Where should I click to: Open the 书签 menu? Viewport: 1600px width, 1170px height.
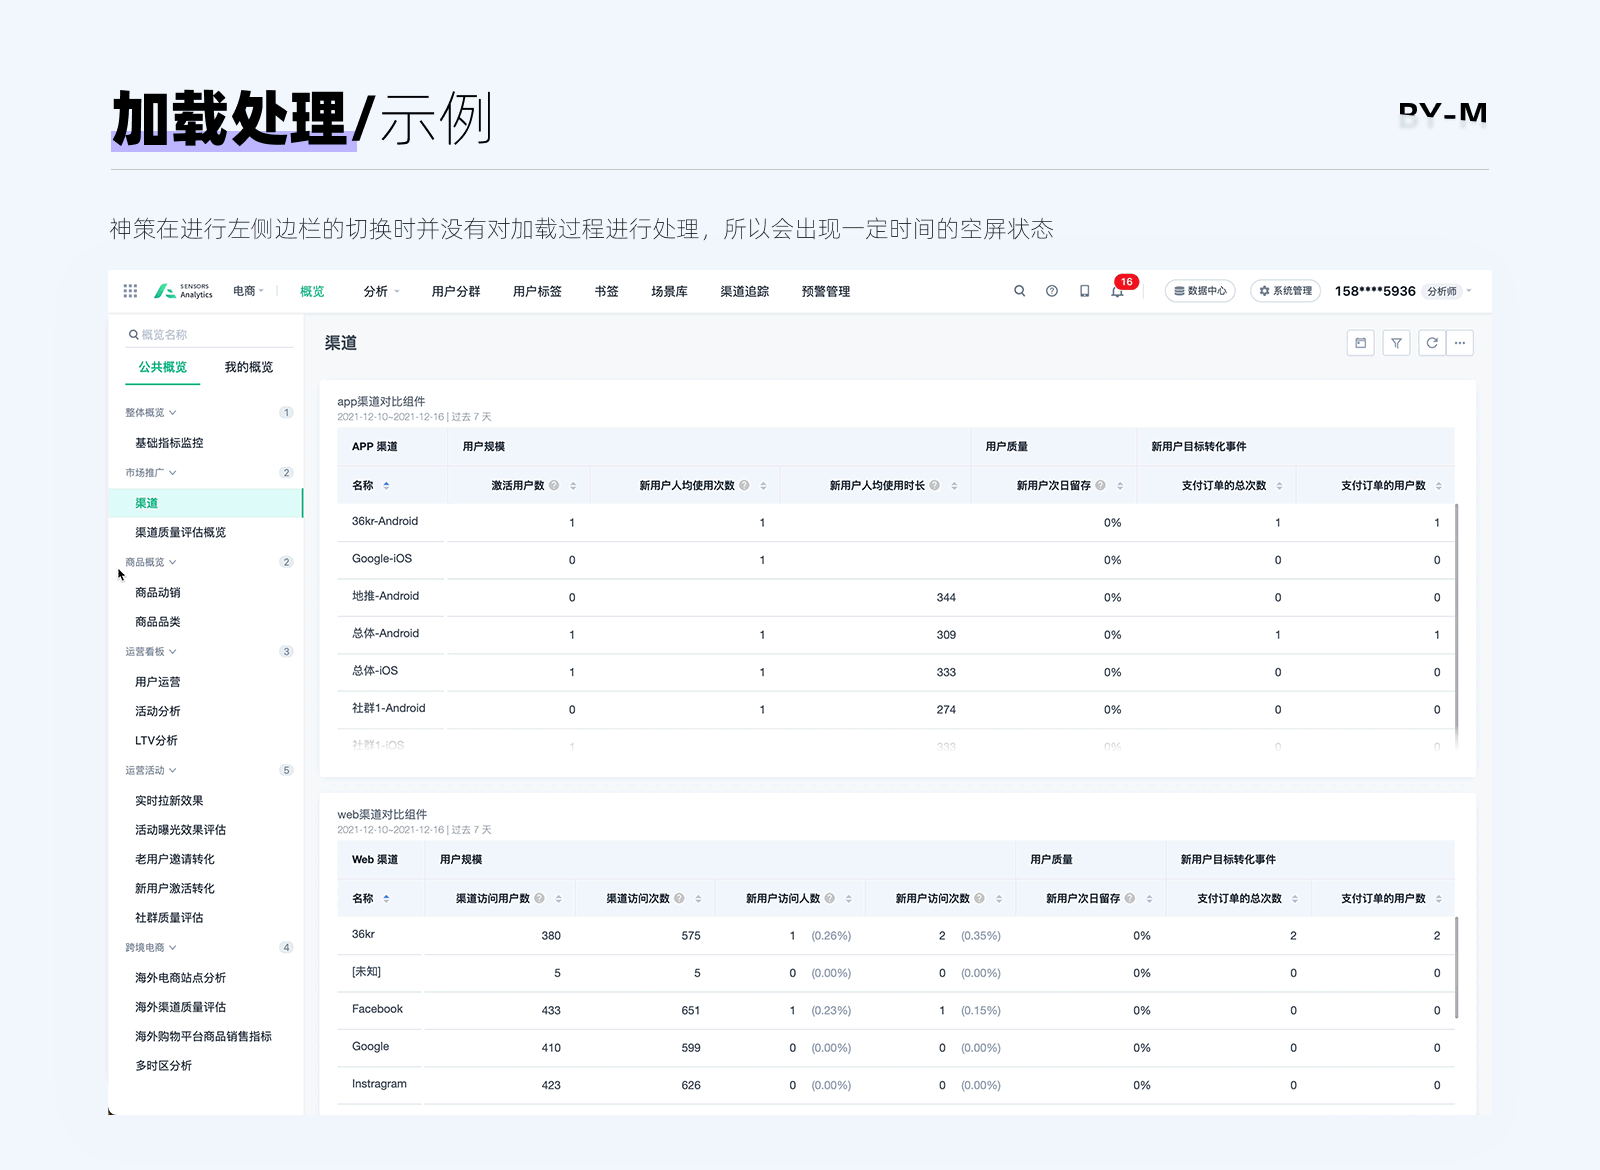607,291
